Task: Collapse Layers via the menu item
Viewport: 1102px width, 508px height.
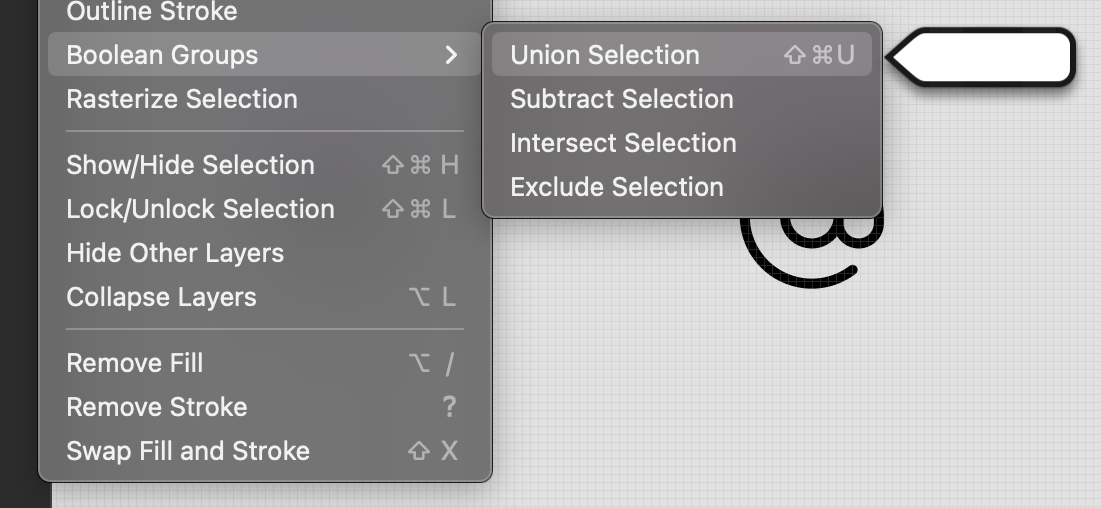Action: 161,297
